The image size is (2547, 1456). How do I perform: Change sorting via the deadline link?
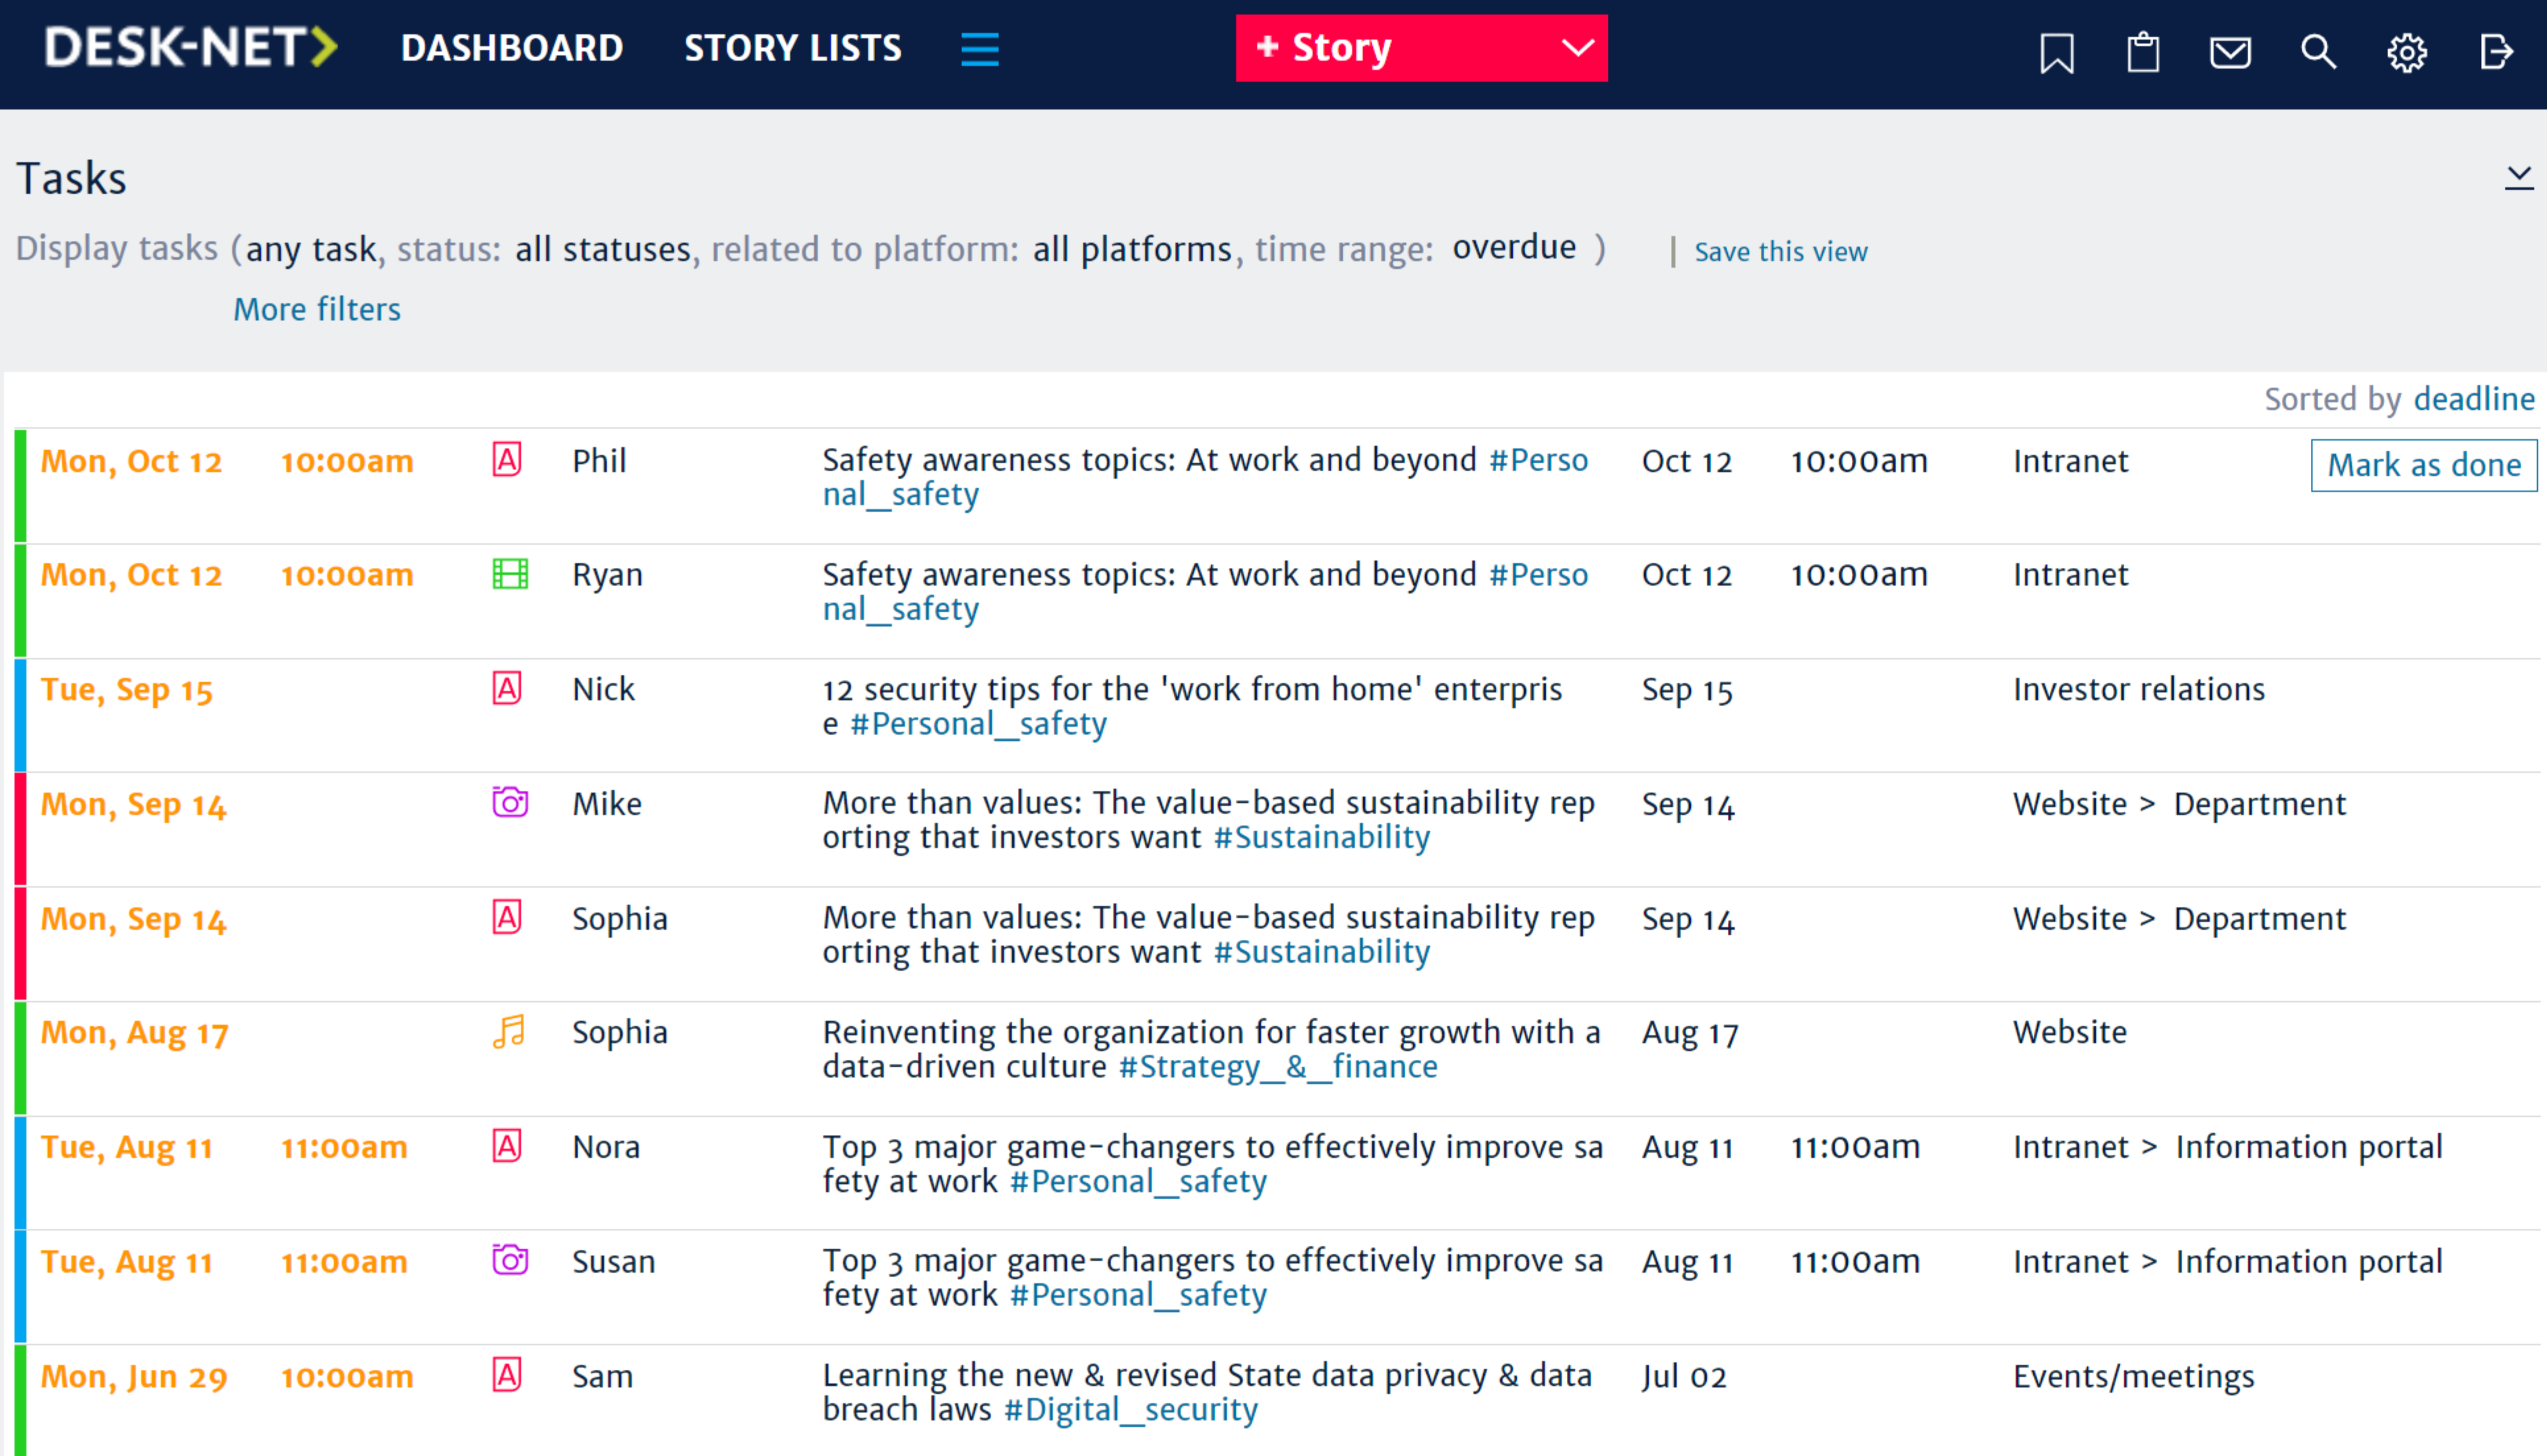(x=2473, y=399)
